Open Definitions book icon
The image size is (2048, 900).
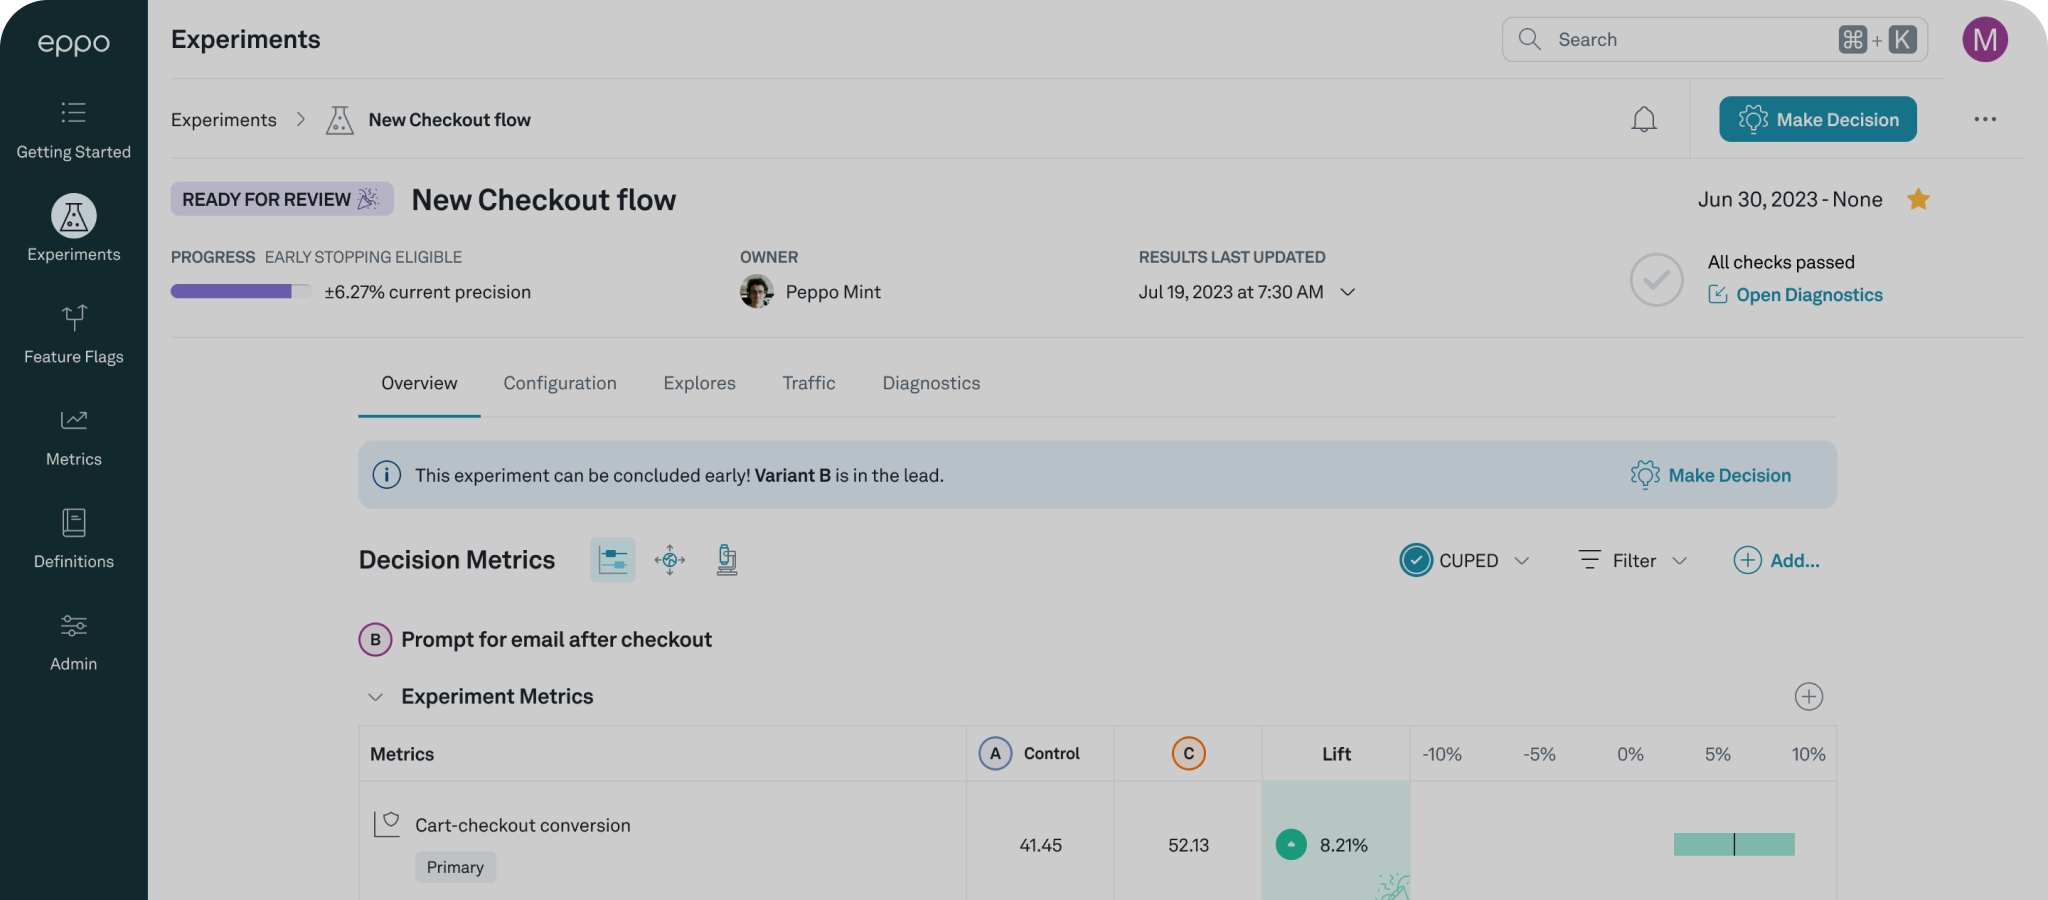coord(74,522)
